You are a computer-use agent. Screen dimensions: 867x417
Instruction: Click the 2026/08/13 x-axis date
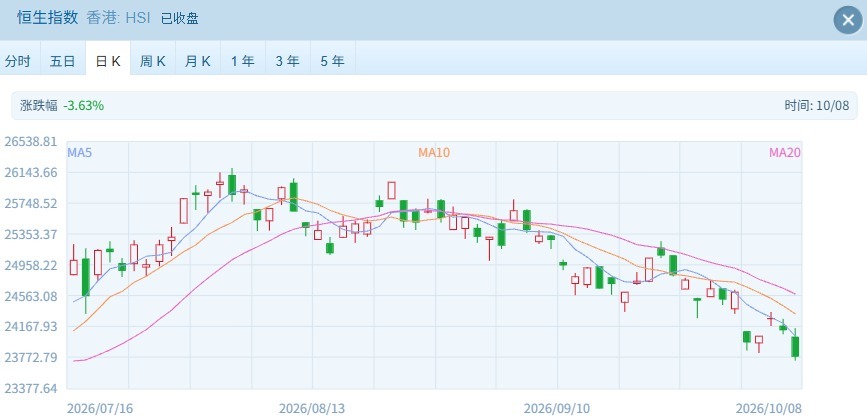tap(312, 409)
